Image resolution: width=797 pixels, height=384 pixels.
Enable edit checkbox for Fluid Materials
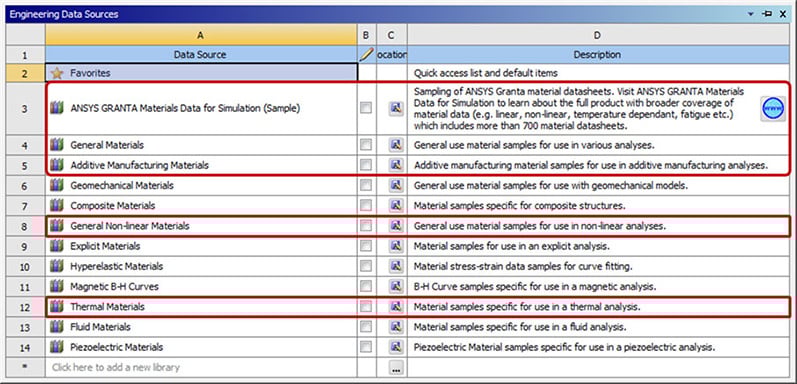365,327
